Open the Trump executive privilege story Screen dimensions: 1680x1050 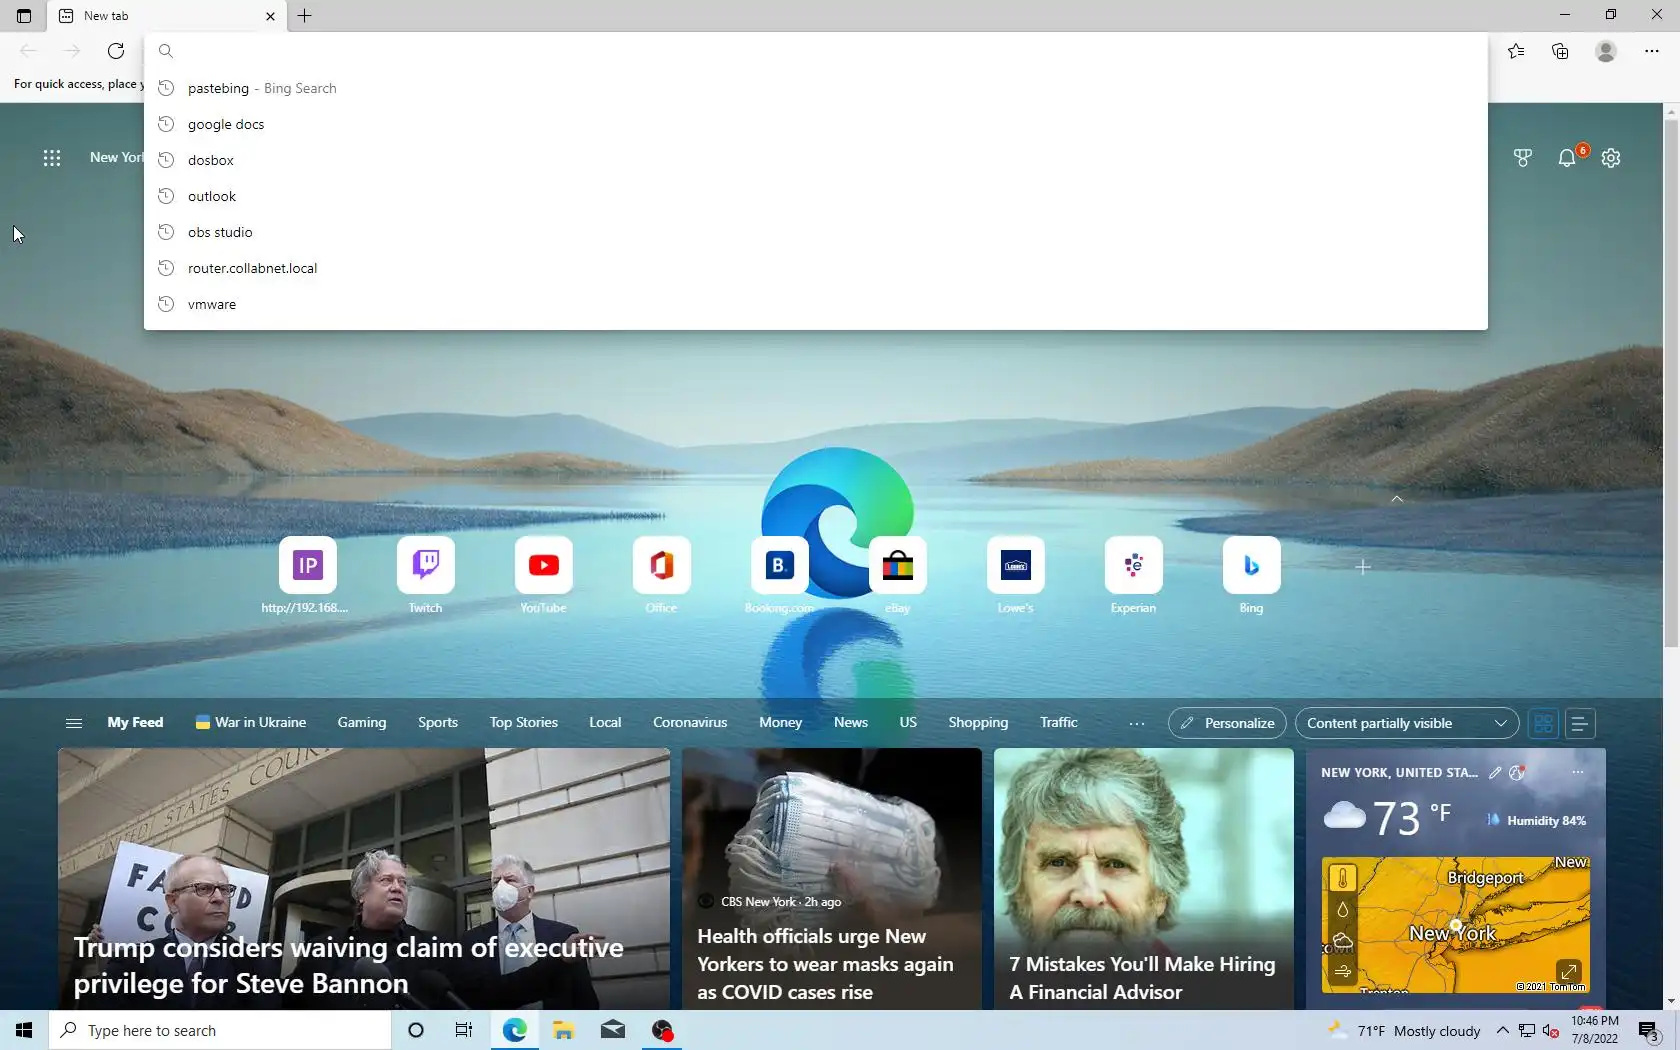pyautogui.click(x=364, y=879)
